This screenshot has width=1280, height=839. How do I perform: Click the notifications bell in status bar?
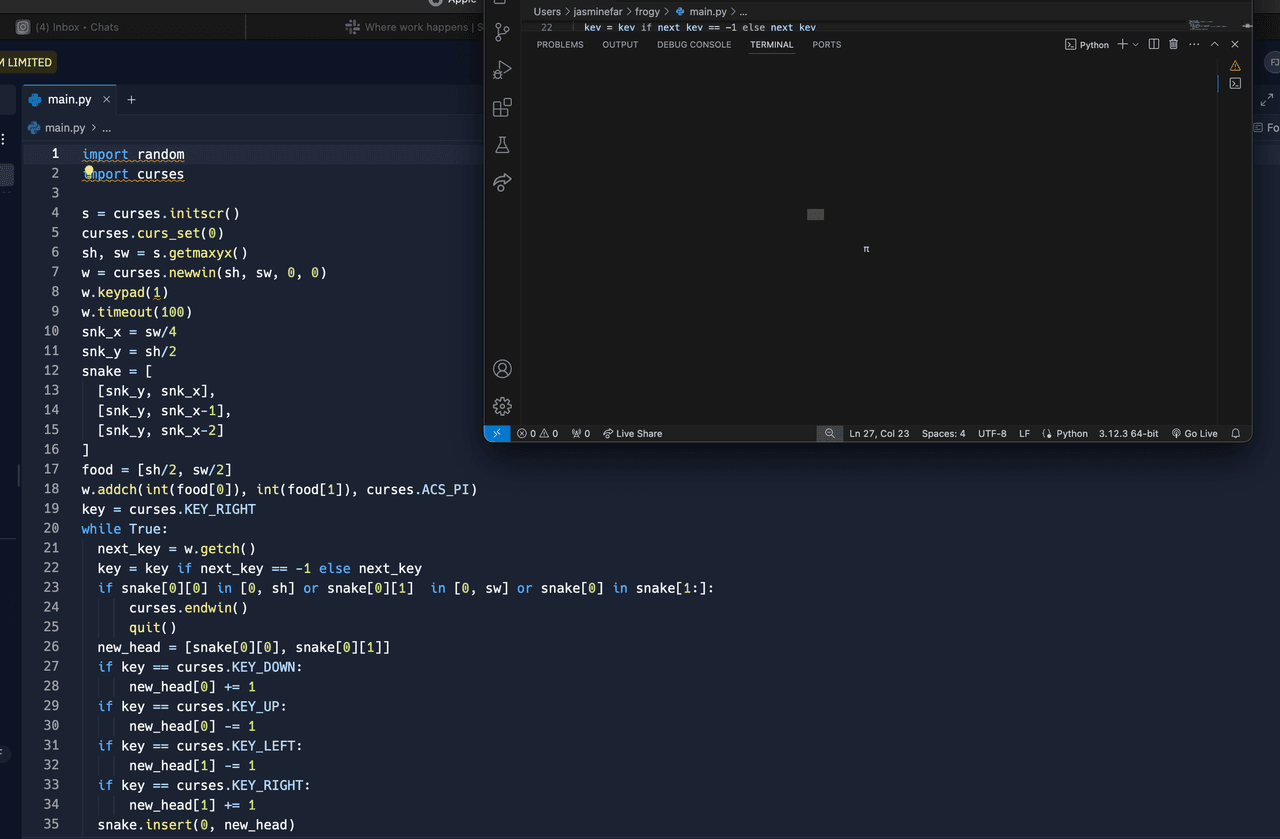point(1236,434)
